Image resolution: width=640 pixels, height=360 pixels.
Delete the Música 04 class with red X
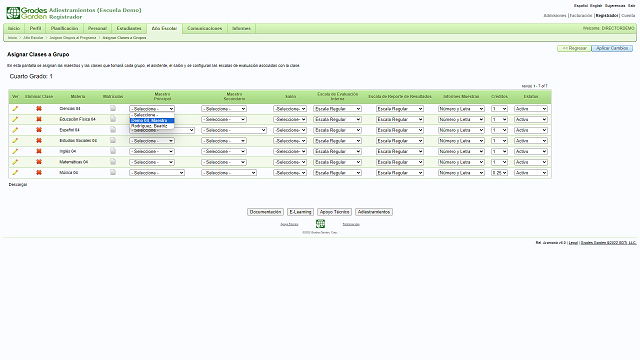(x=39, y=172)
